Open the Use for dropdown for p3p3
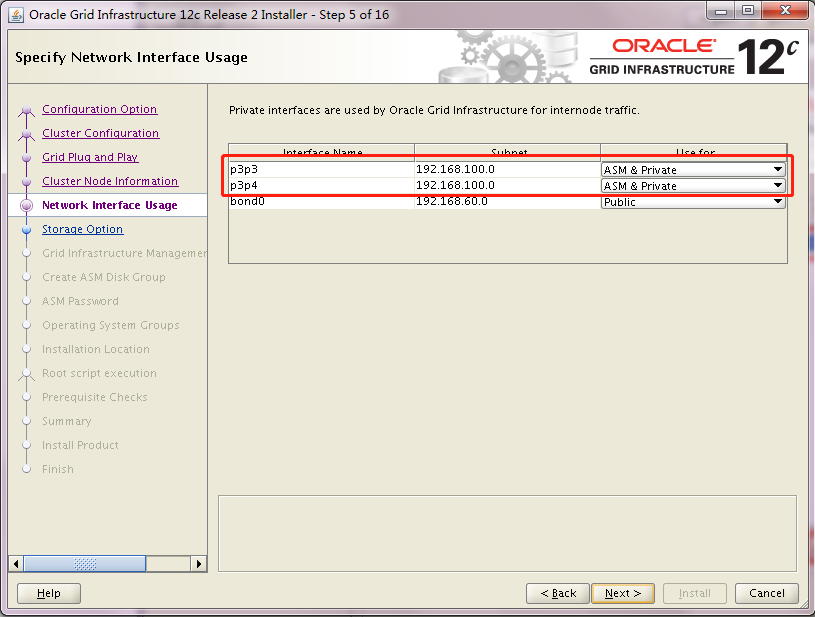815x617 pixels. click(x=693, y=170)
